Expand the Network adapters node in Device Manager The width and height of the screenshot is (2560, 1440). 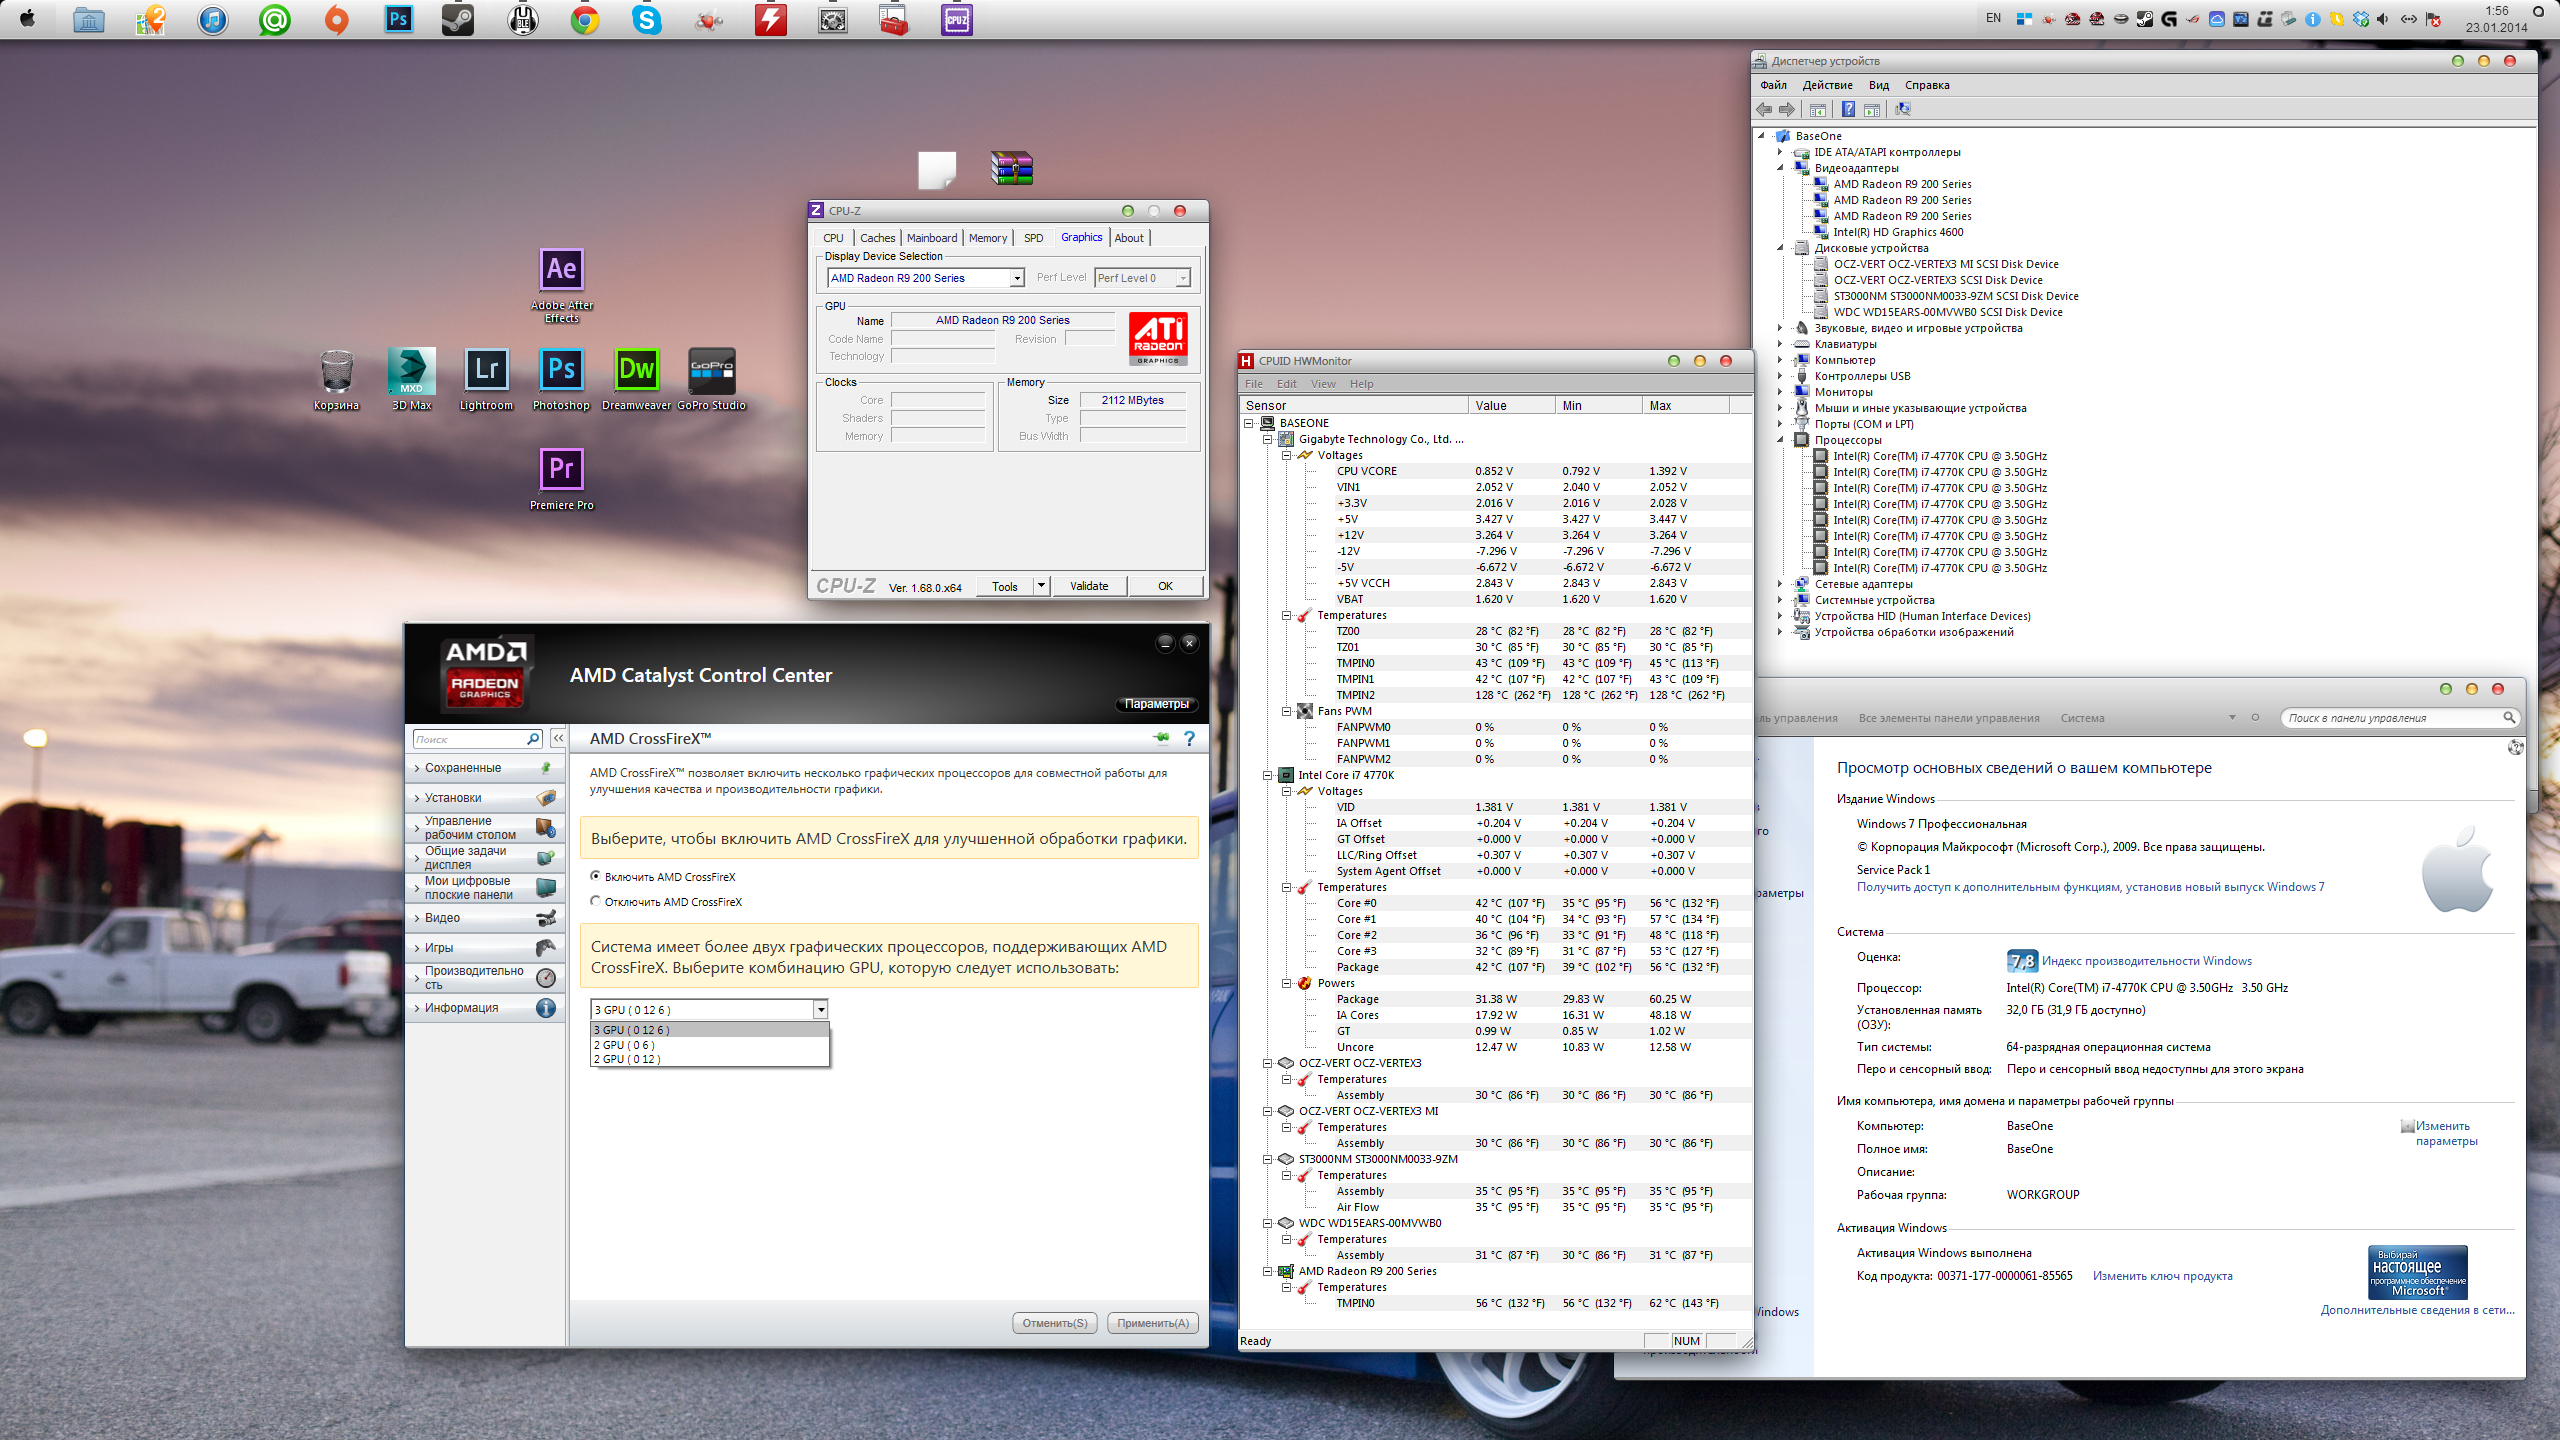(x=1780, y=584)
